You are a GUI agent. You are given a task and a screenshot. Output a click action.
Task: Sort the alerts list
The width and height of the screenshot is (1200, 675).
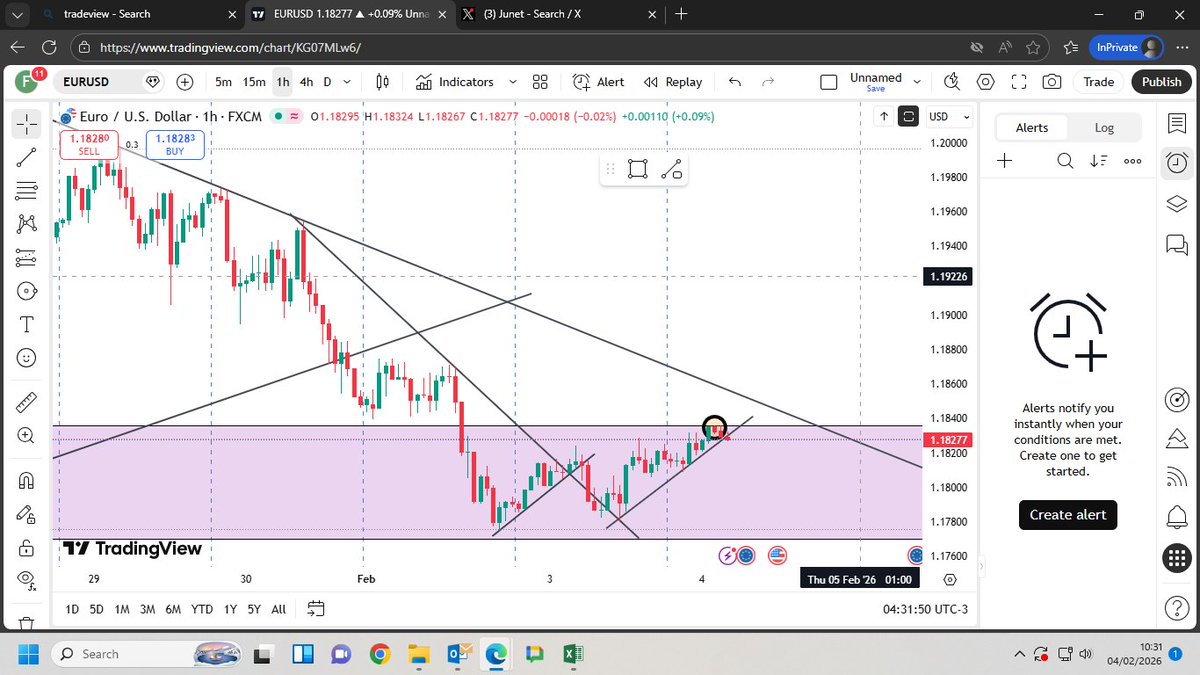click(x=1099, y=161)
